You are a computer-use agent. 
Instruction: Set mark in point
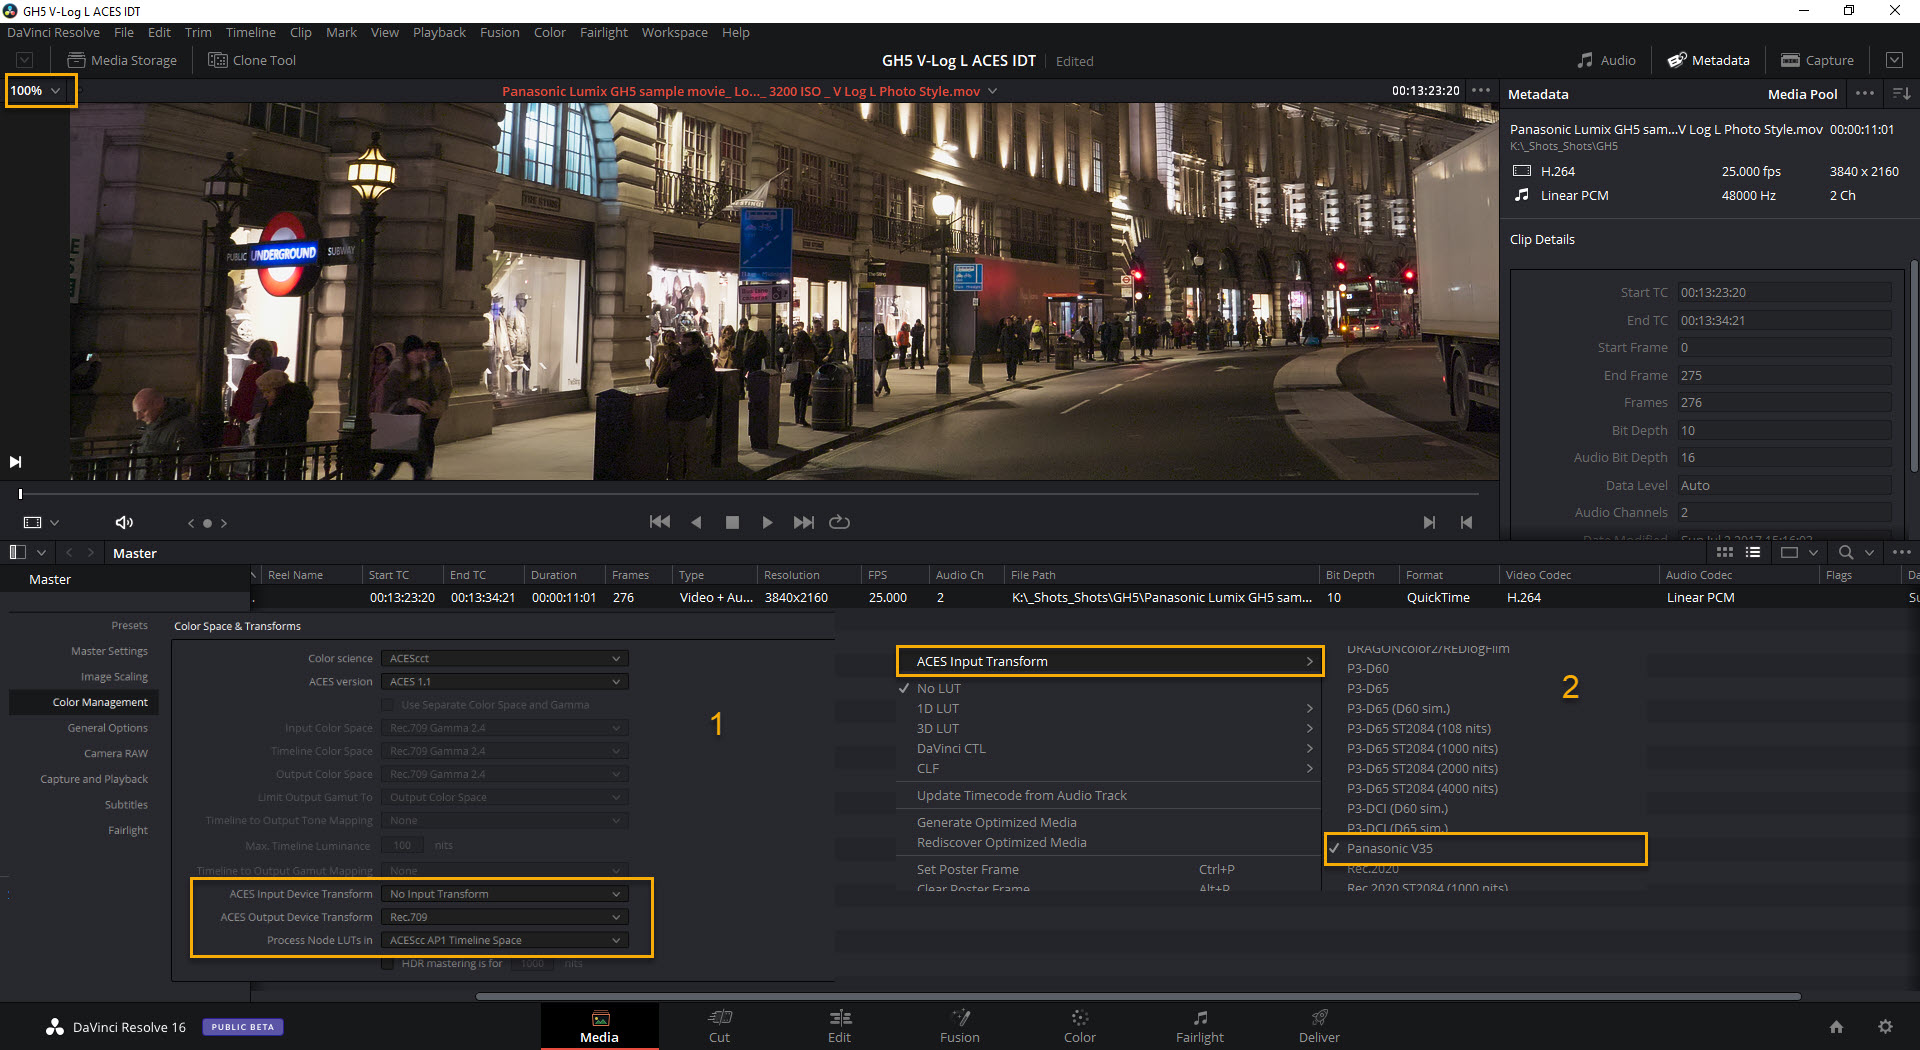coord(1429,522)
